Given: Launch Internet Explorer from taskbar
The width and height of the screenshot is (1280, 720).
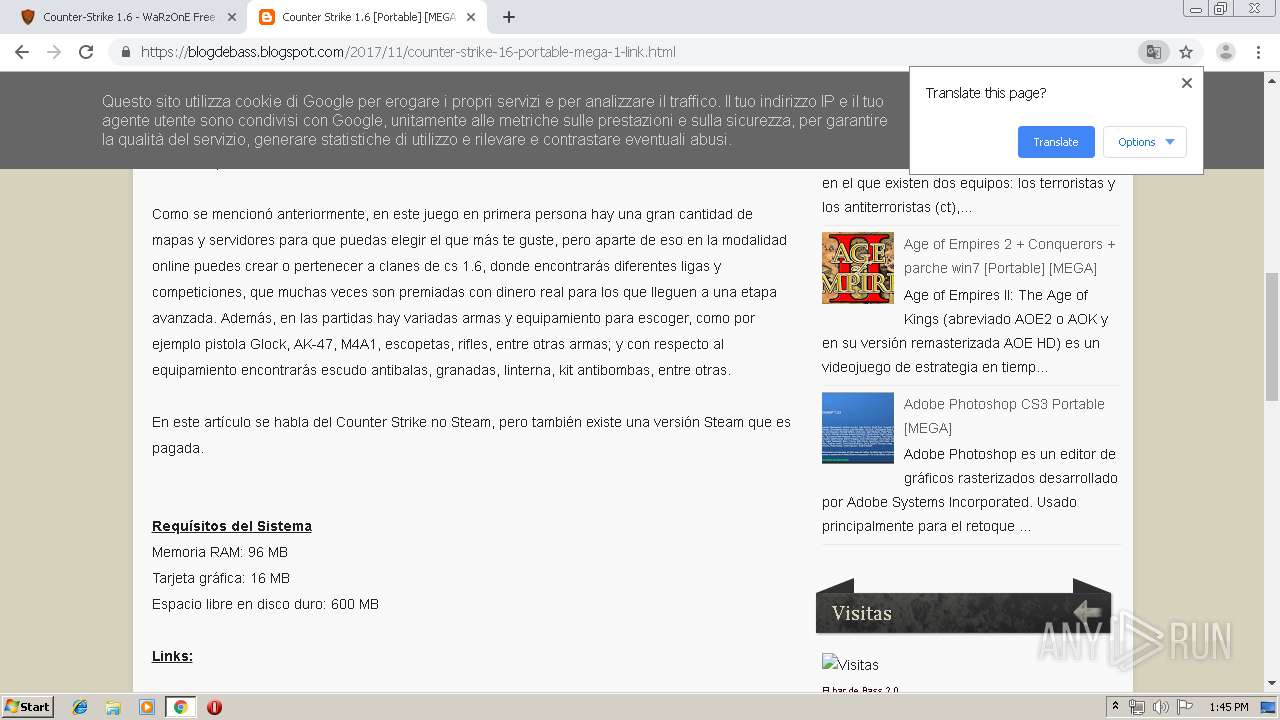Looking at the screenshot, I should [80, 707].
